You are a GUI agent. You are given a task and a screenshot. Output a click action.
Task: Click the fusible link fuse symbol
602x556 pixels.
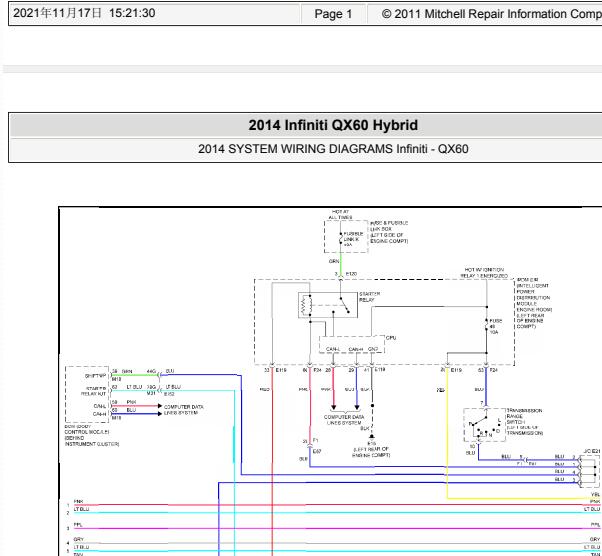341,239
